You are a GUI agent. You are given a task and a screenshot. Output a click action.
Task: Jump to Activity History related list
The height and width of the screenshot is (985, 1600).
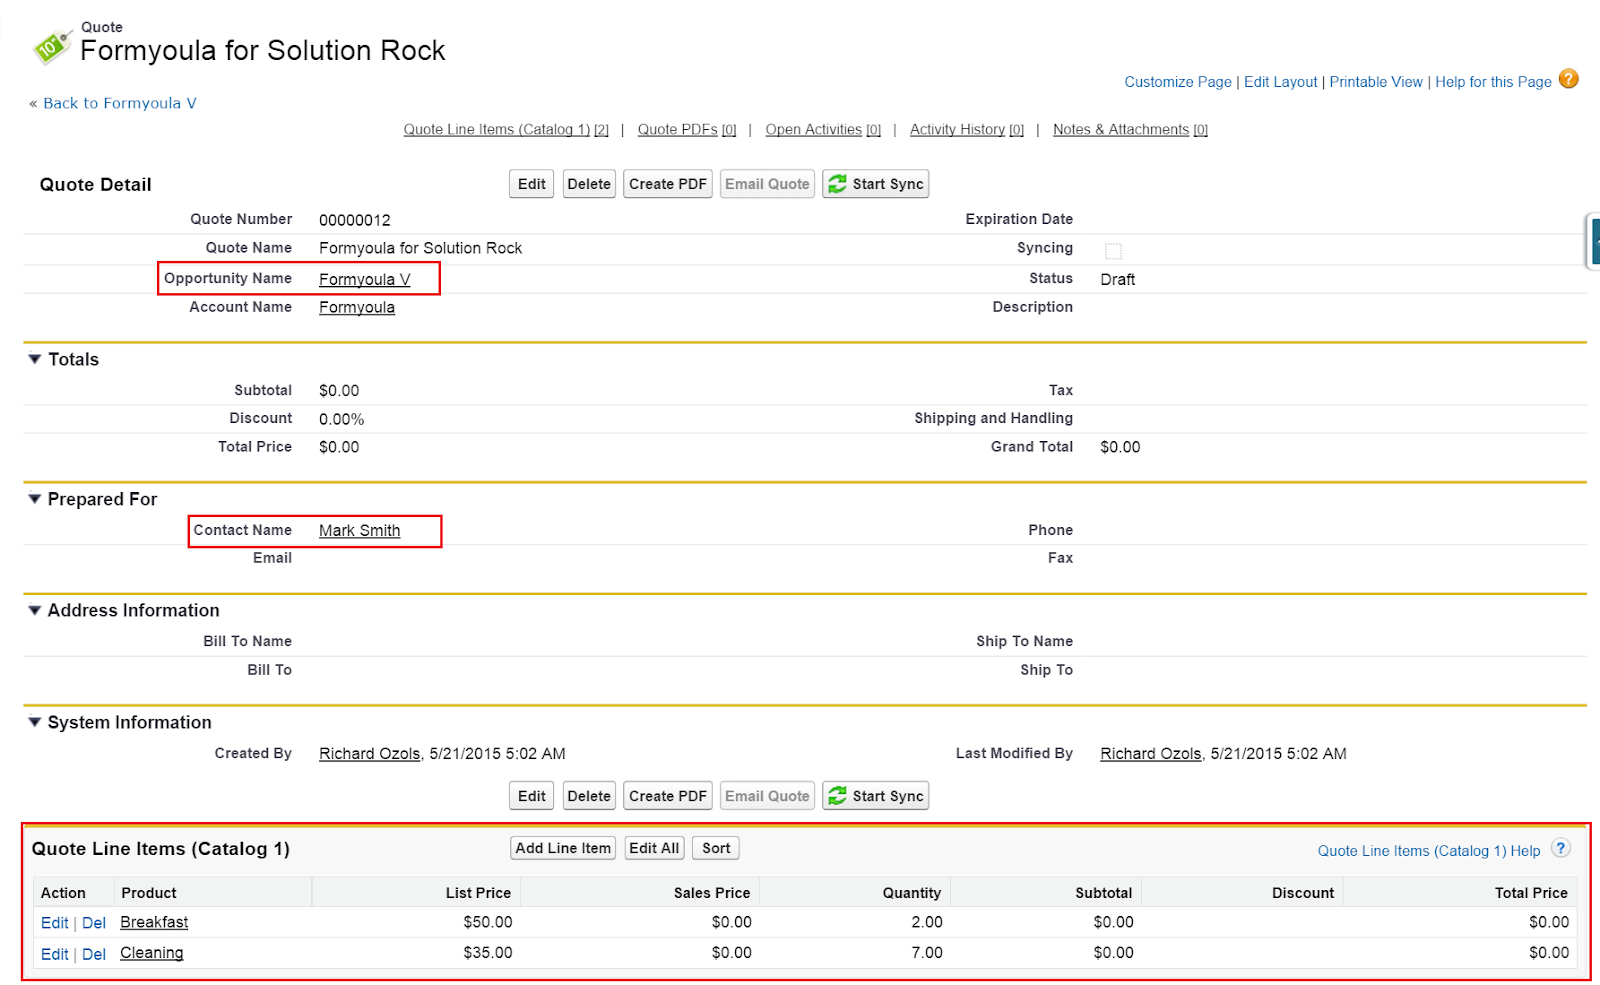pos(967,130)
